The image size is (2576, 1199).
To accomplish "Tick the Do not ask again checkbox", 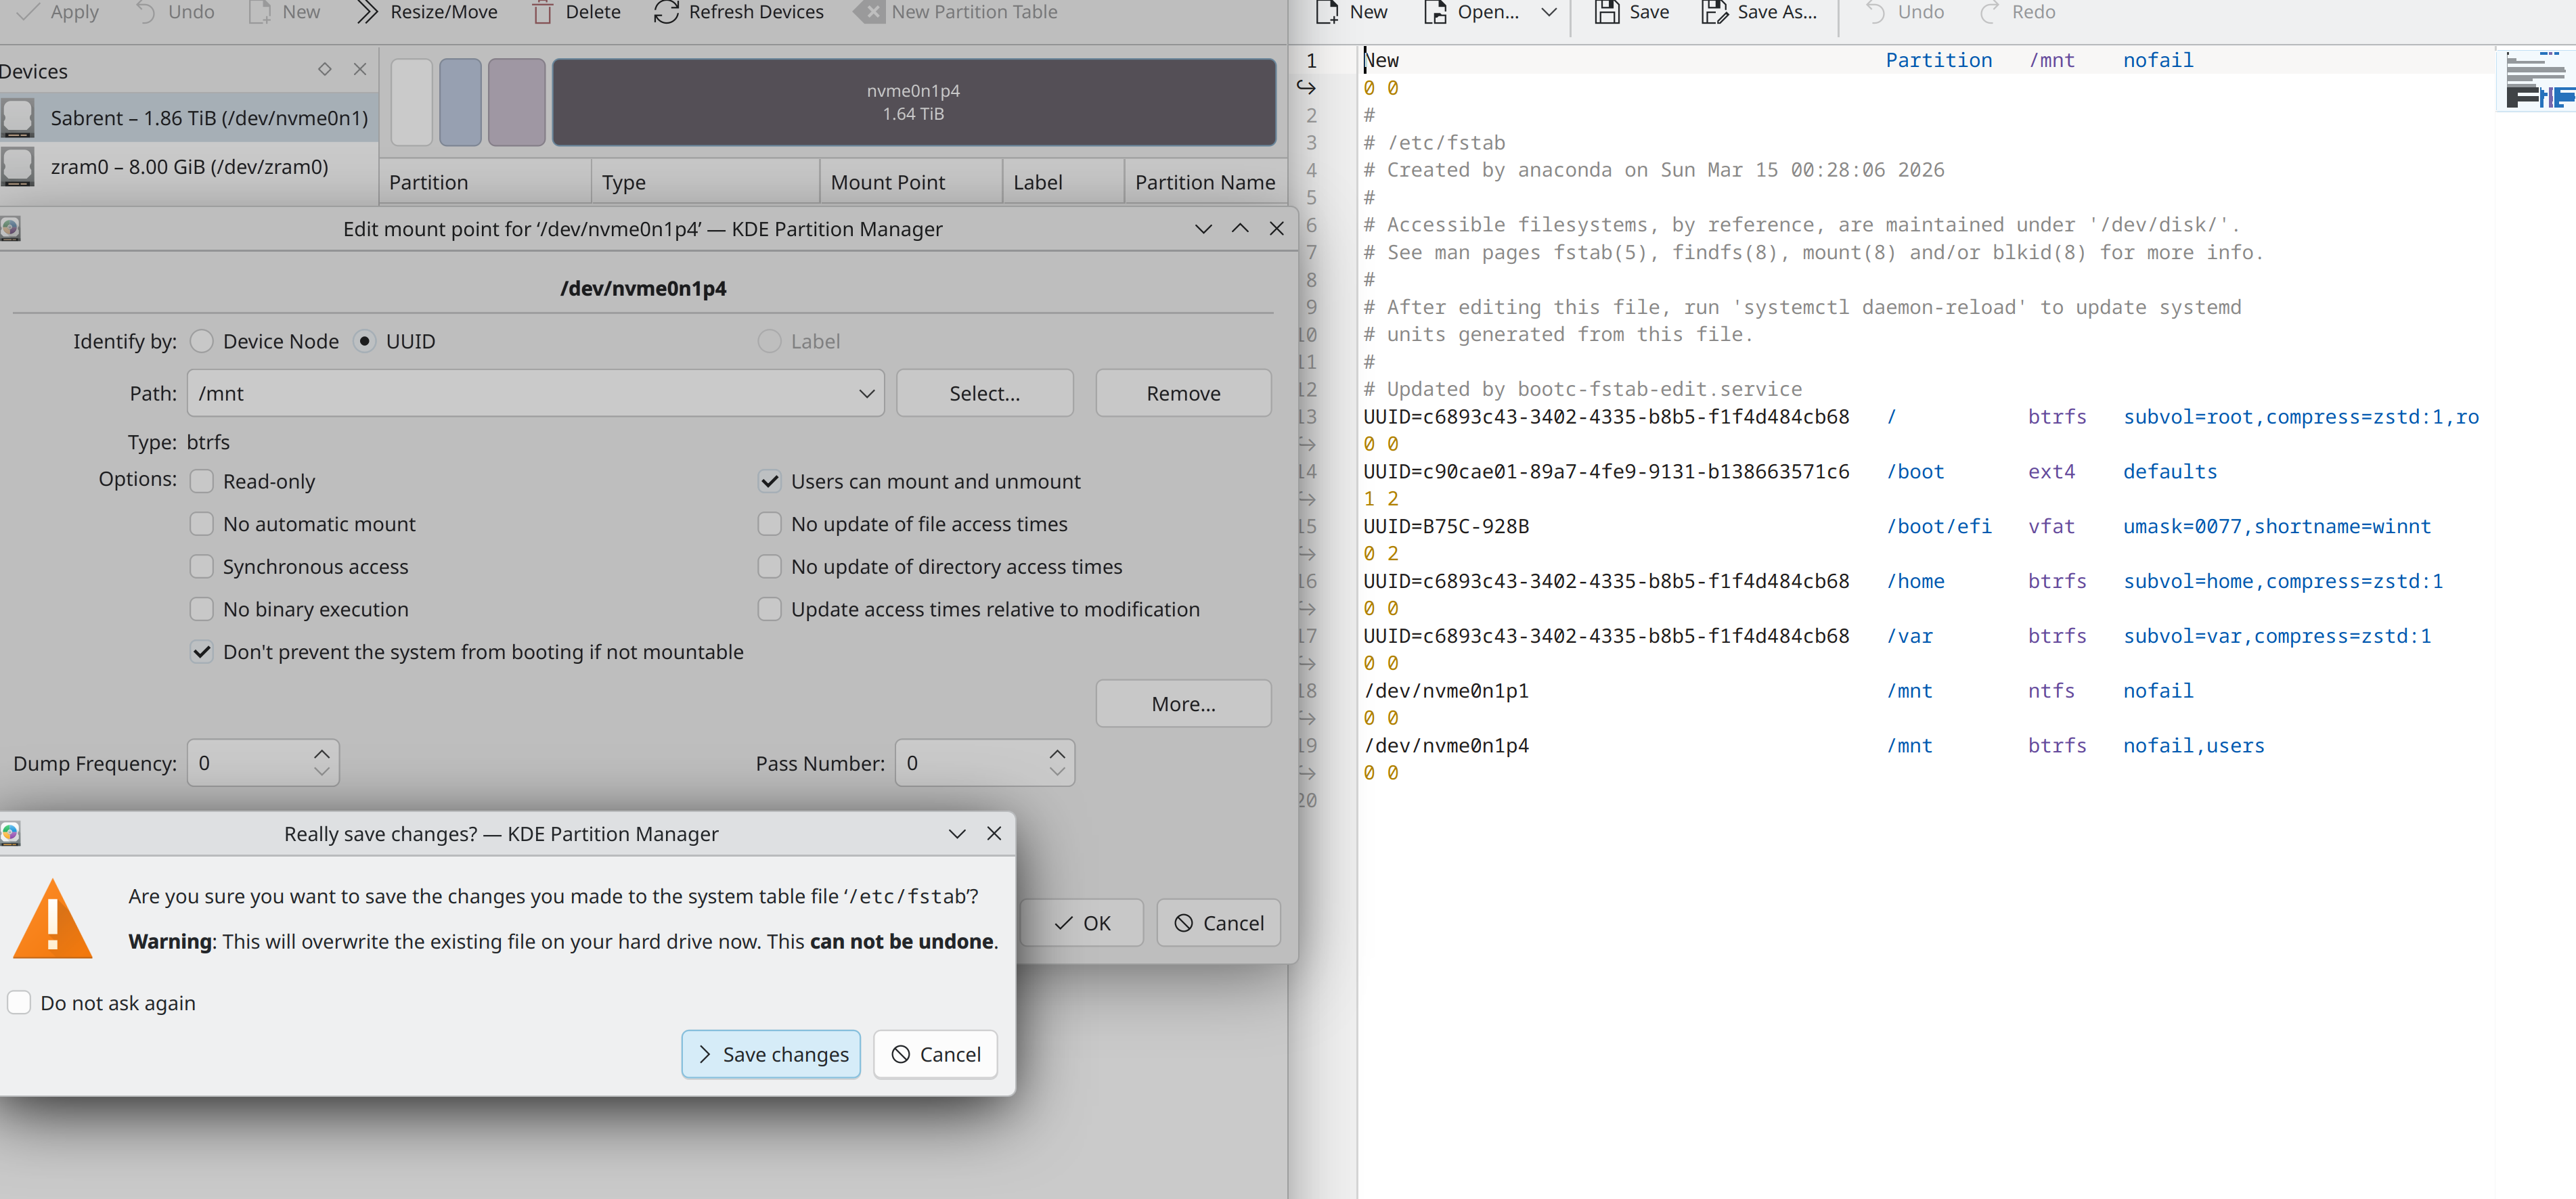I will click(19, 1002).
